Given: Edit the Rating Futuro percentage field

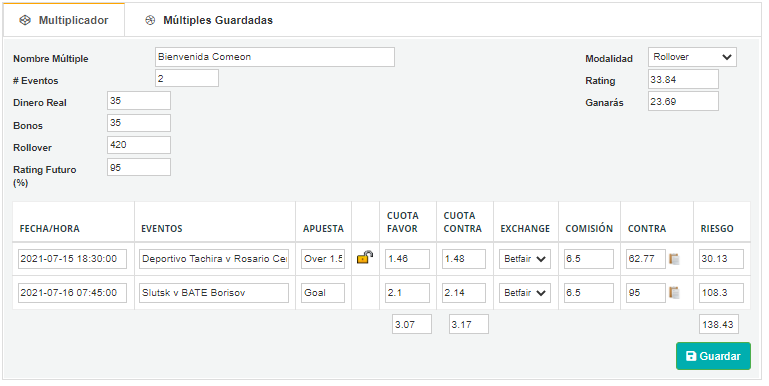Looking at the screenshot, I should click(139, 167).
